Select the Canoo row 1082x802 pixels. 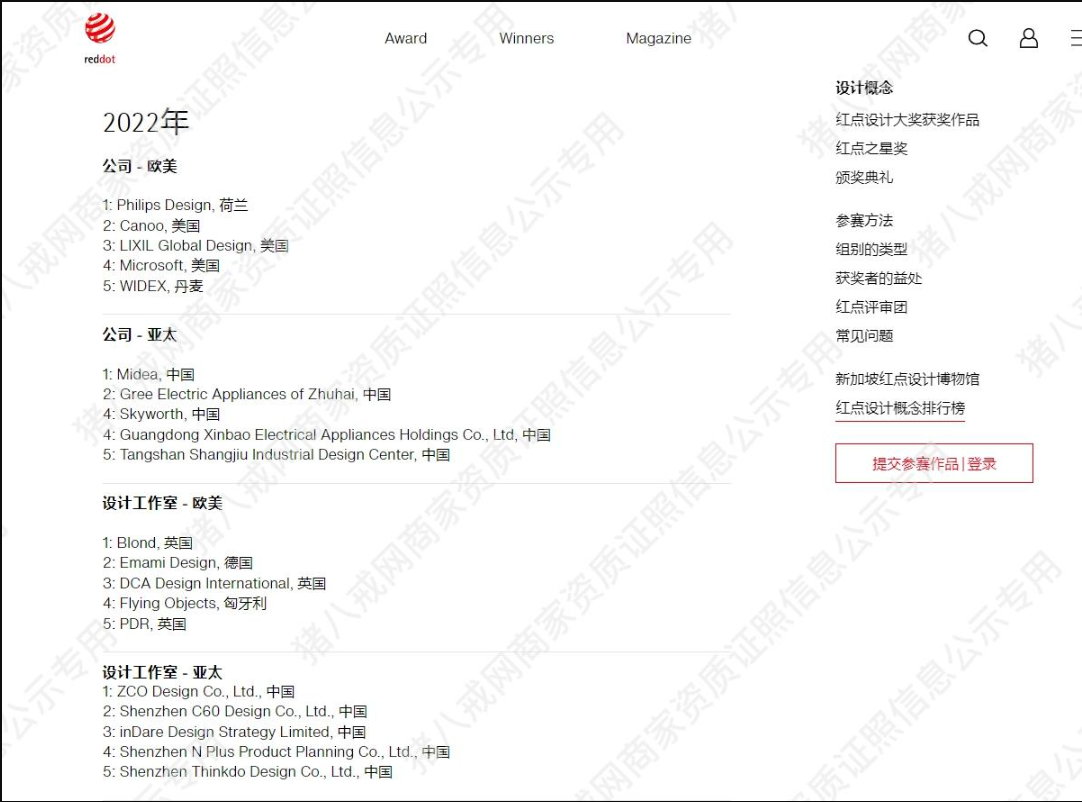coord(151,226)
